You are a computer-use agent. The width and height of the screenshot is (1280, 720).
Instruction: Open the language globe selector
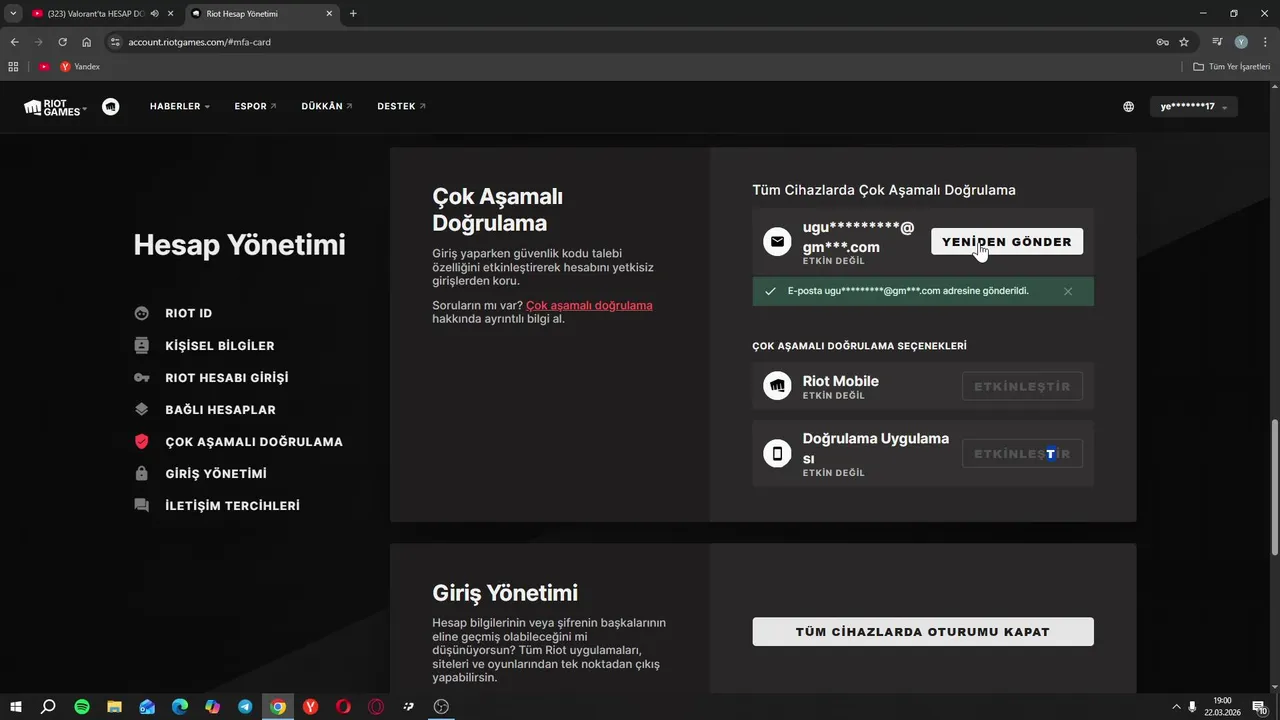click(1129, 106)
